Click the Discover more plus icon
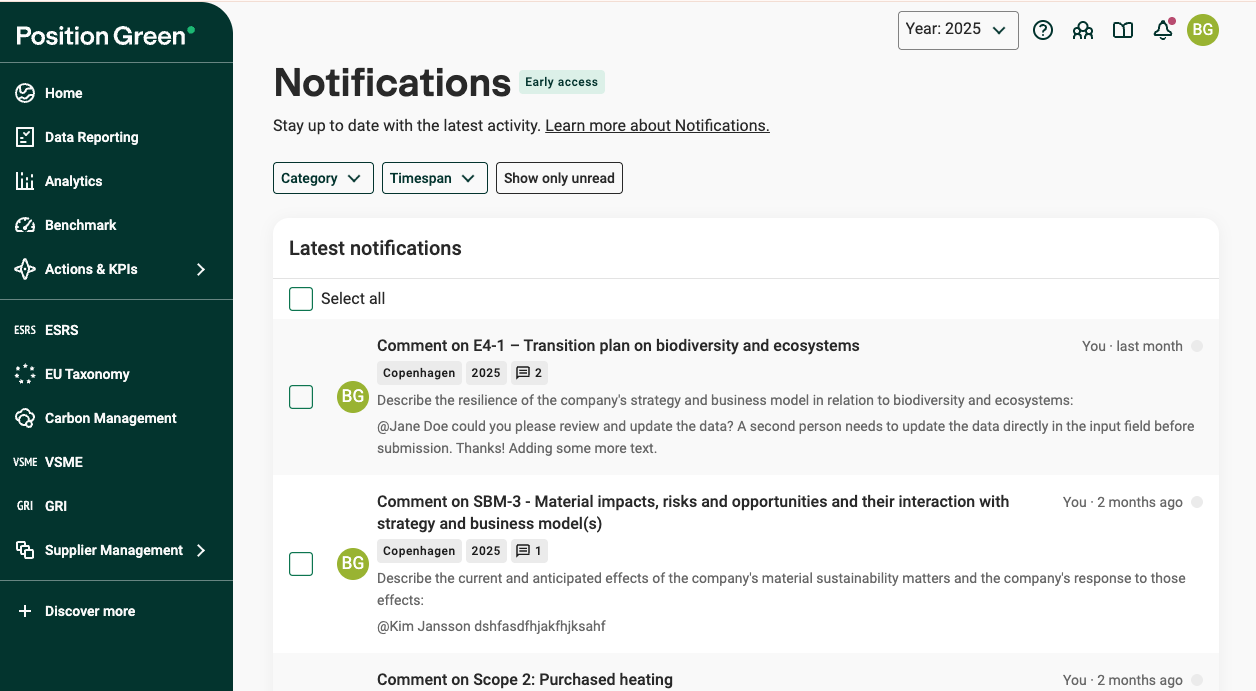1256x691 pixels. click(x=25, y=611)
